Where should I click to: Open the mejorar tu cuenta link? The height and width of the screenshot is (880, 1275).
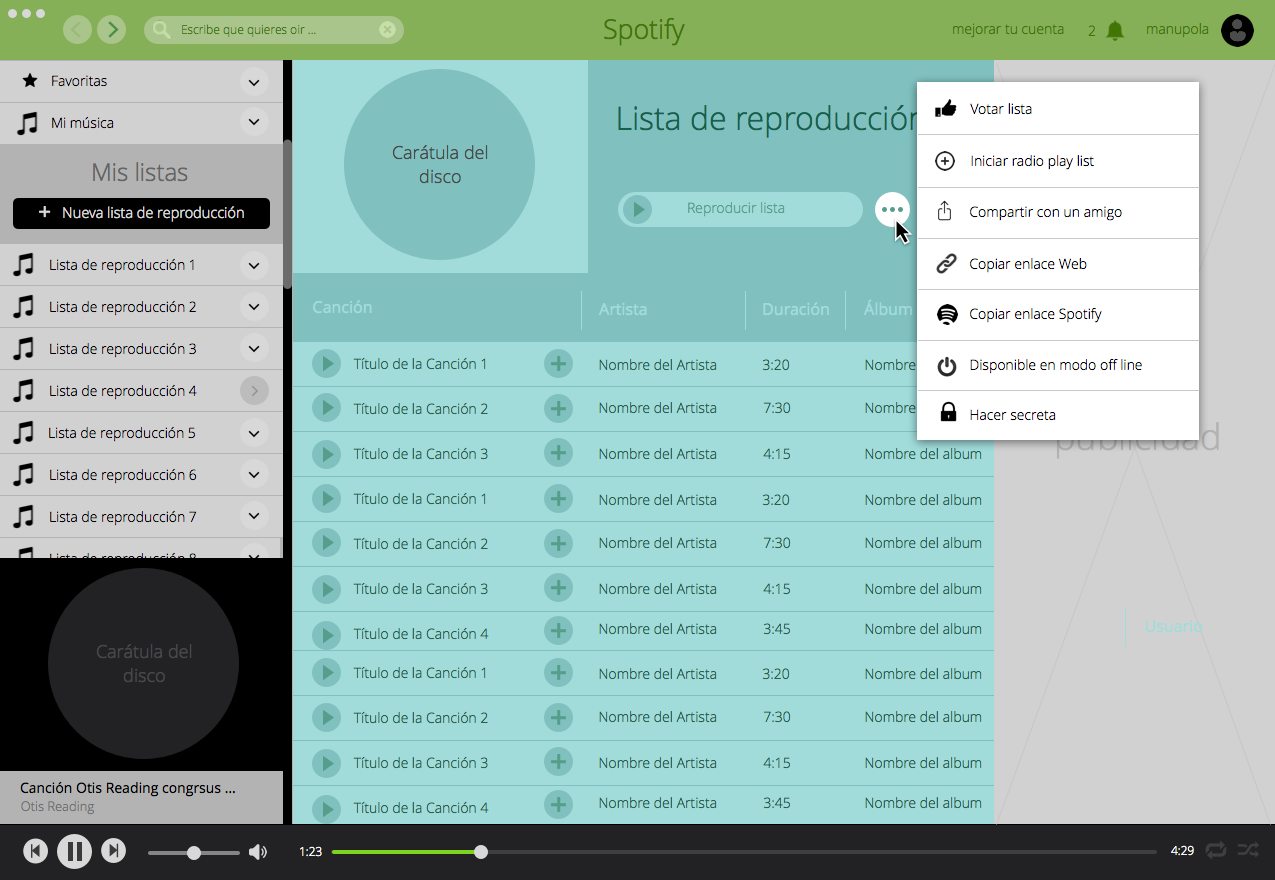point(1008,29)
